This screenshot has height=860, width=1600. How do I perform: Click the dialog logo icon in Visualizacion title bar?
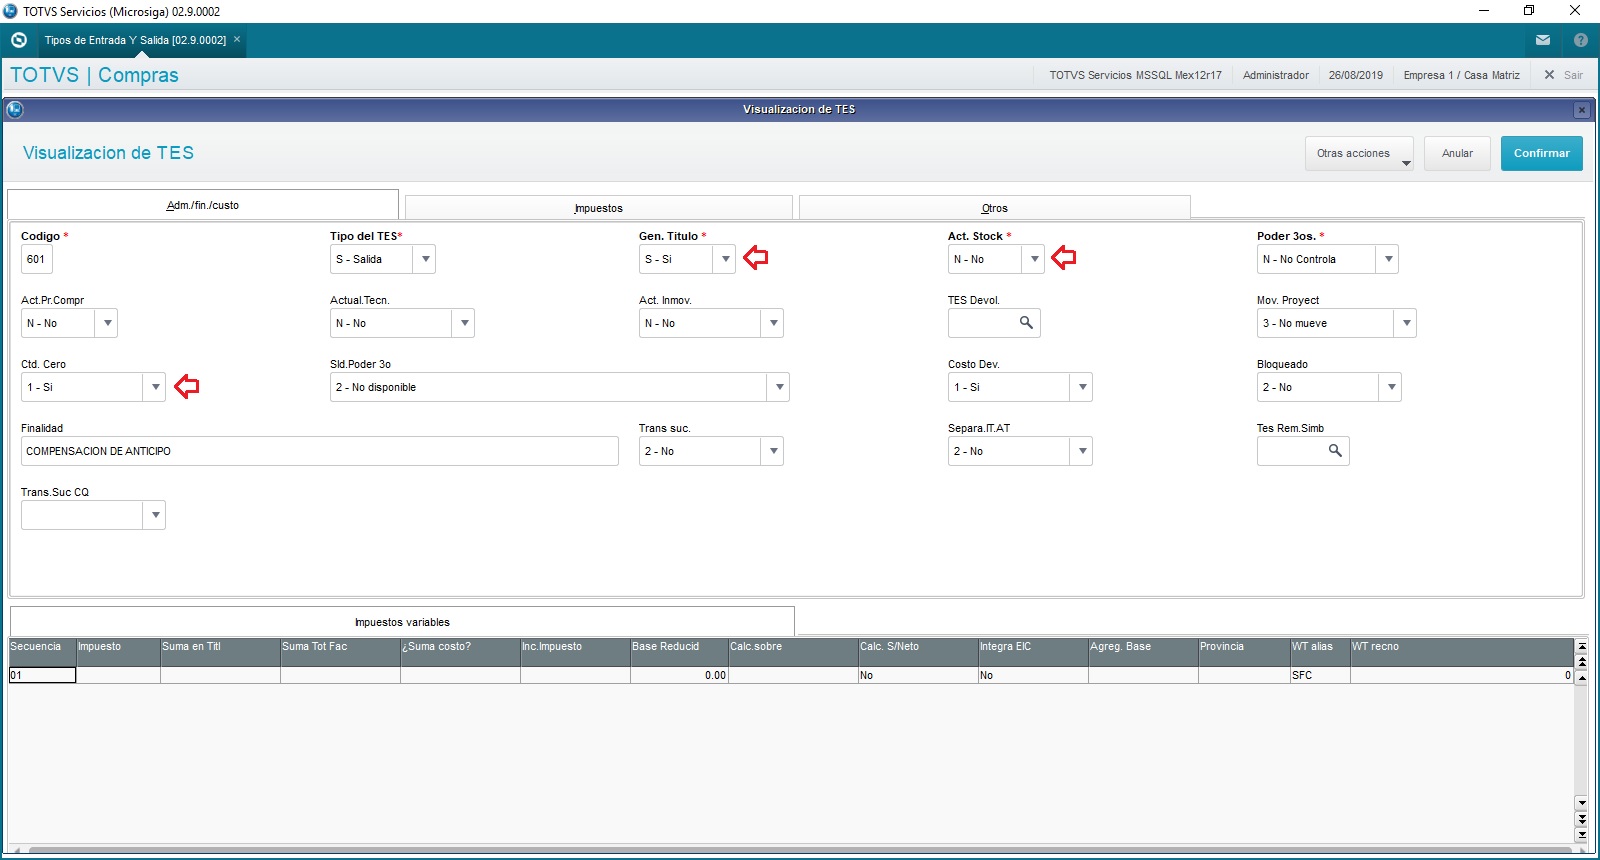[x=15, y=109]
